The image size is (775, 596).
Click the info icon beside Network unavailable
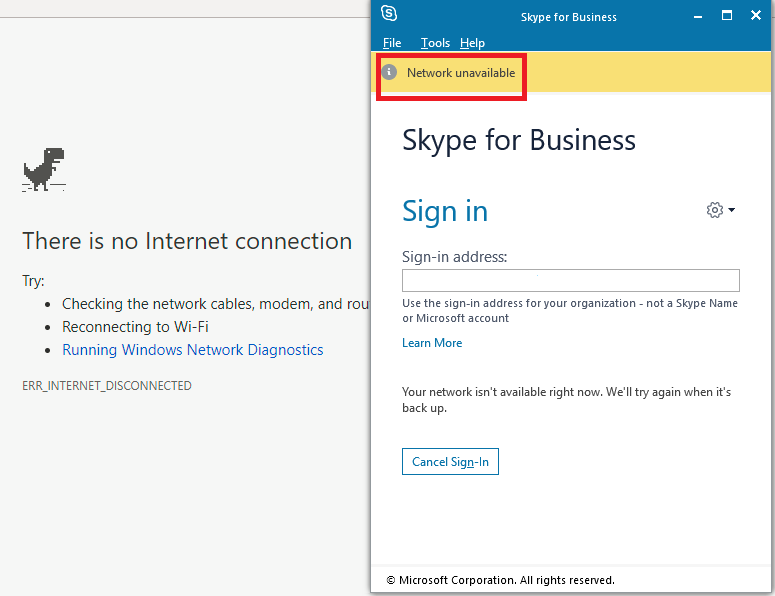click(389, 72)
